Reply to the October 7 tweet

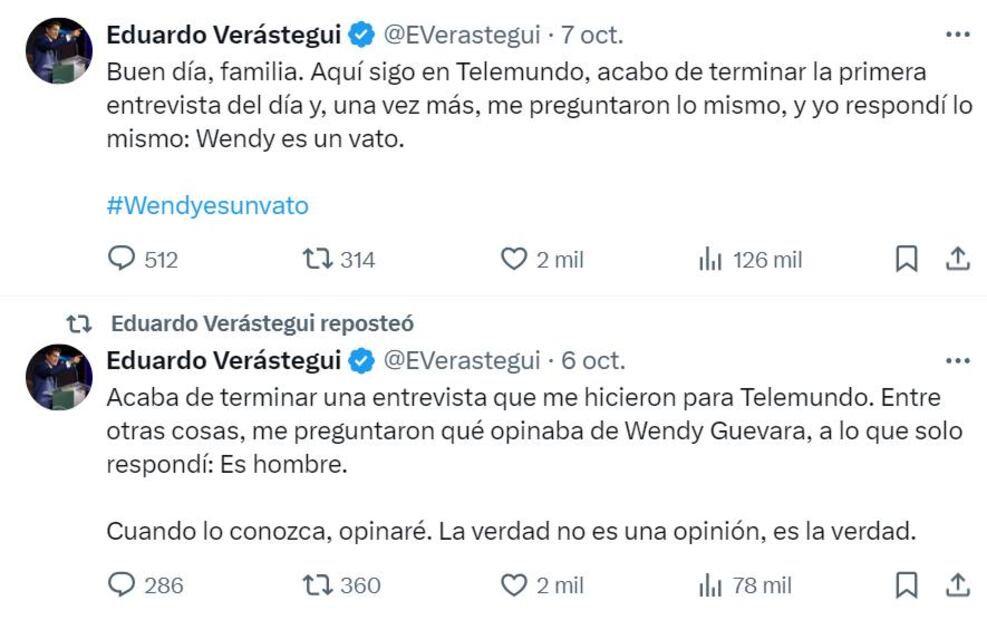121,260
